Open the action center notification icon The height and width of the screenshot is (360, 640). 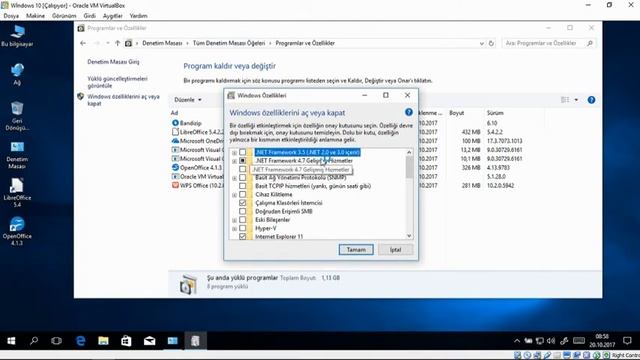pyautogui.click(x=627, y=341)
